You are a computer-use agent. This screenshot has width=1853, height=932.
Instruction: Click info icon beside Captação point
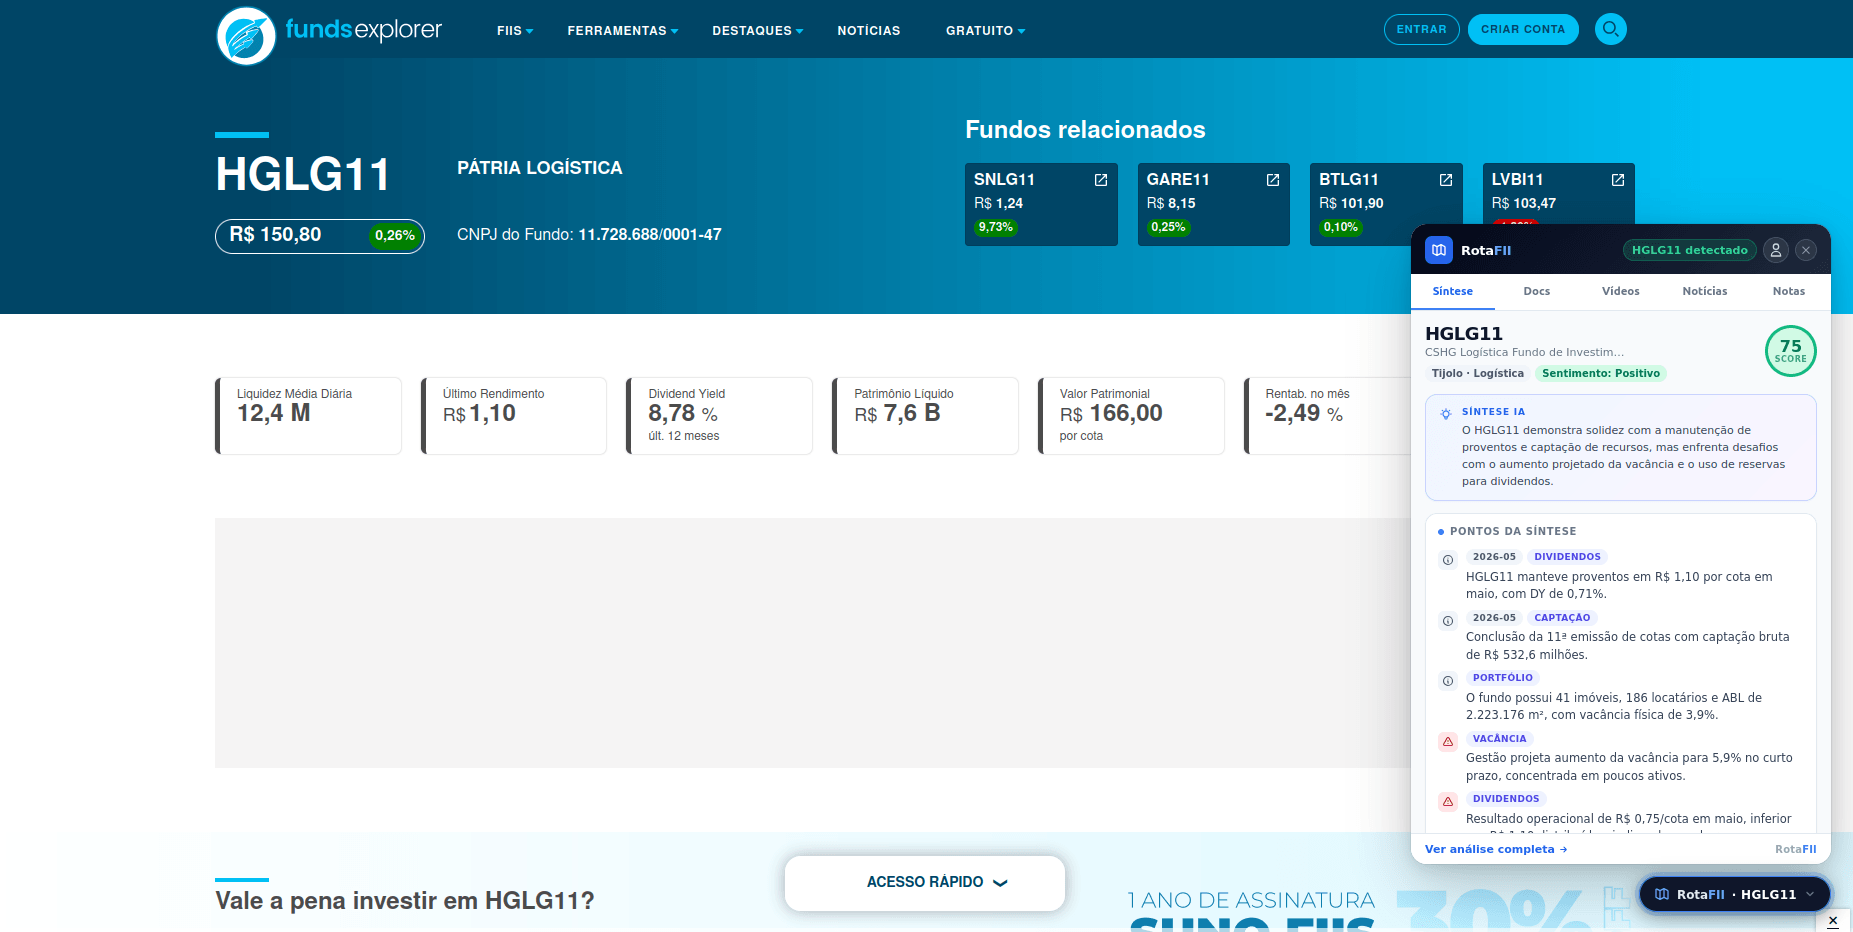[1447, 621]
